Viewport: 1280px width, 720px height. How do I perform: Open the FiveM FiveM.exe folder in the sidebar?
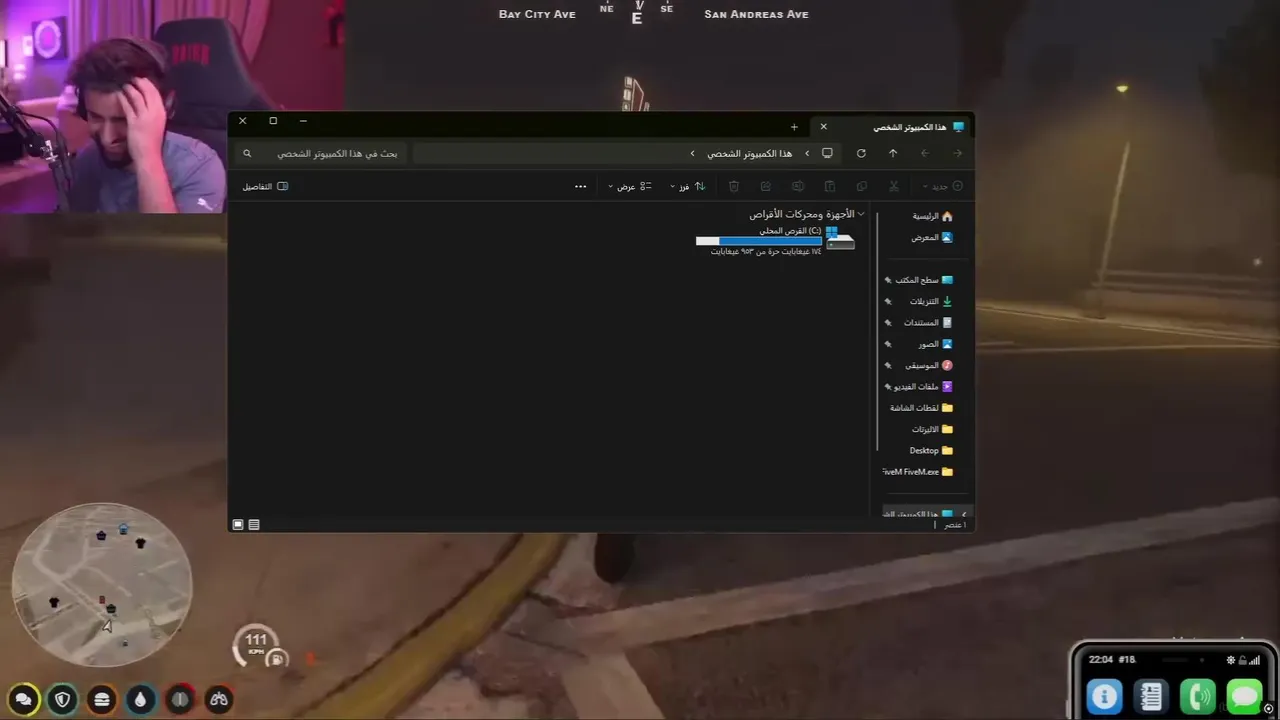[918, 472]
